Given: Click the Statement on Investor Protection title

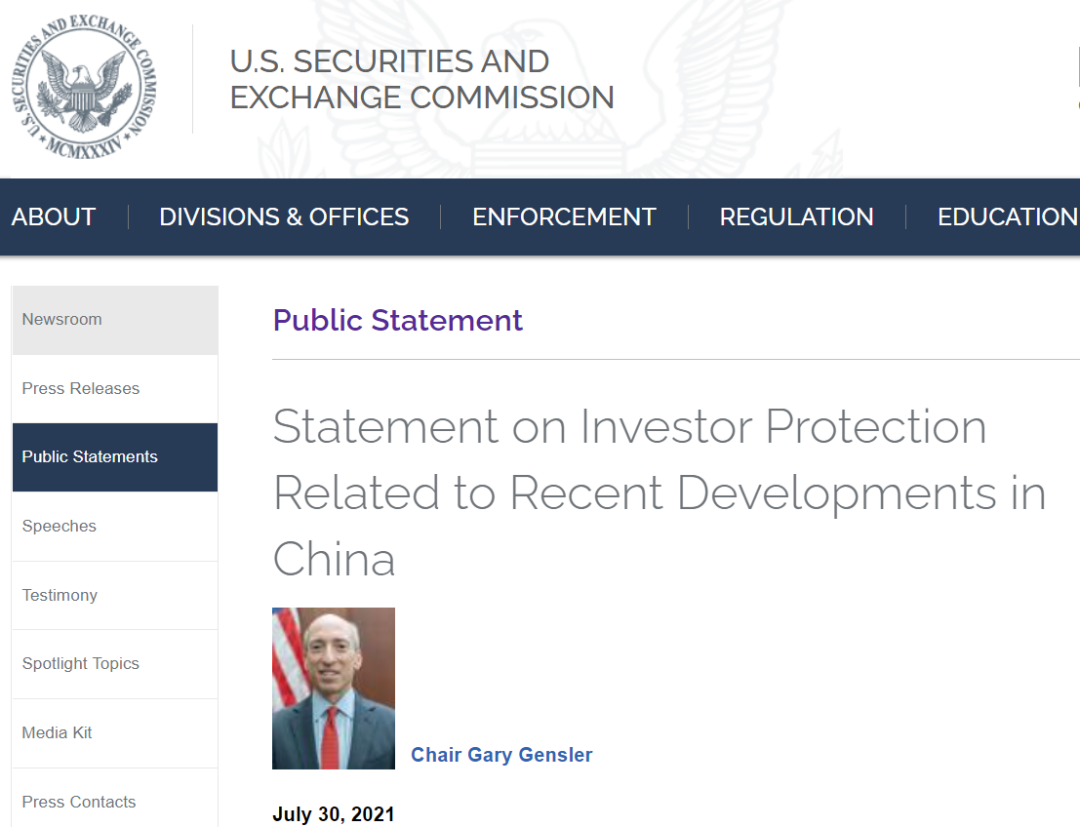Looking at the screenshot, I should [x=659, y=493].
